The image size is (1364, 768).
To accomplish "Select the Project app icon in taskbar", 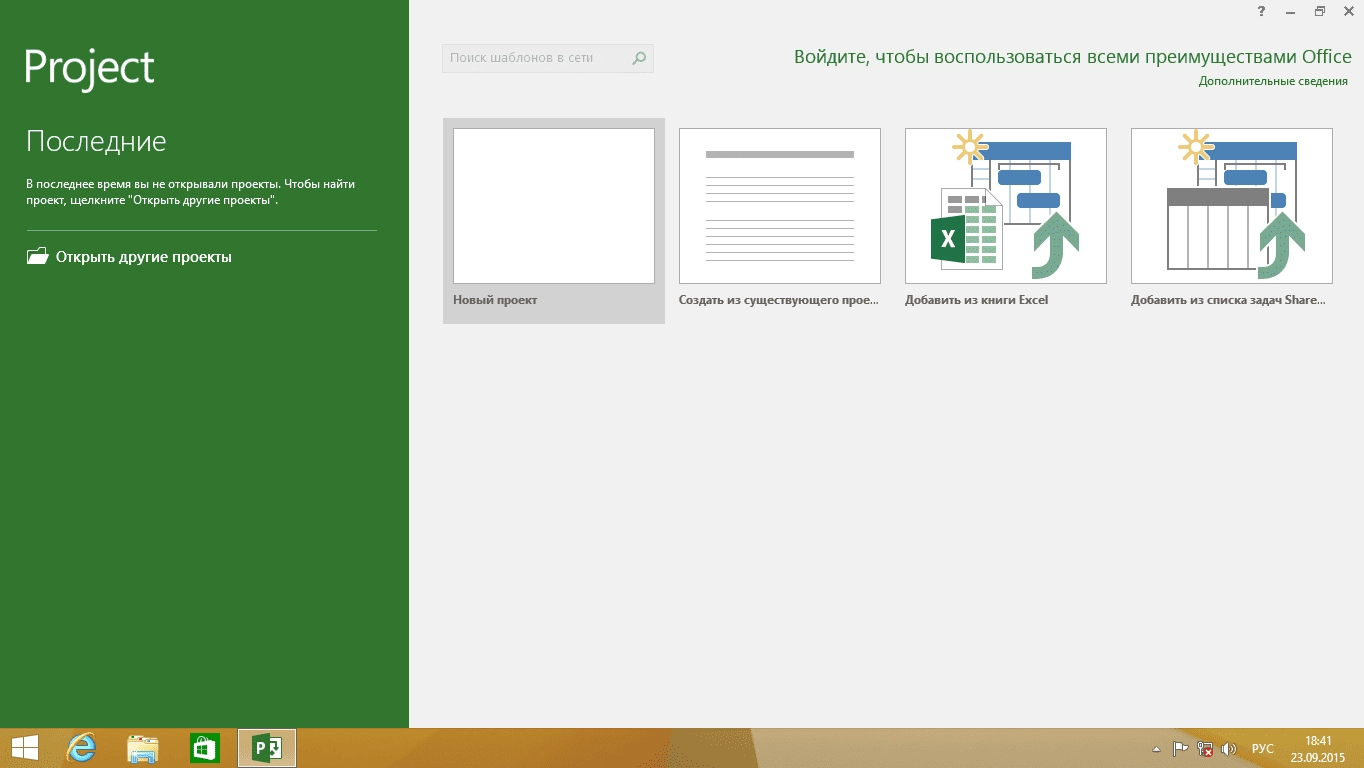I will tap(267, 748).
